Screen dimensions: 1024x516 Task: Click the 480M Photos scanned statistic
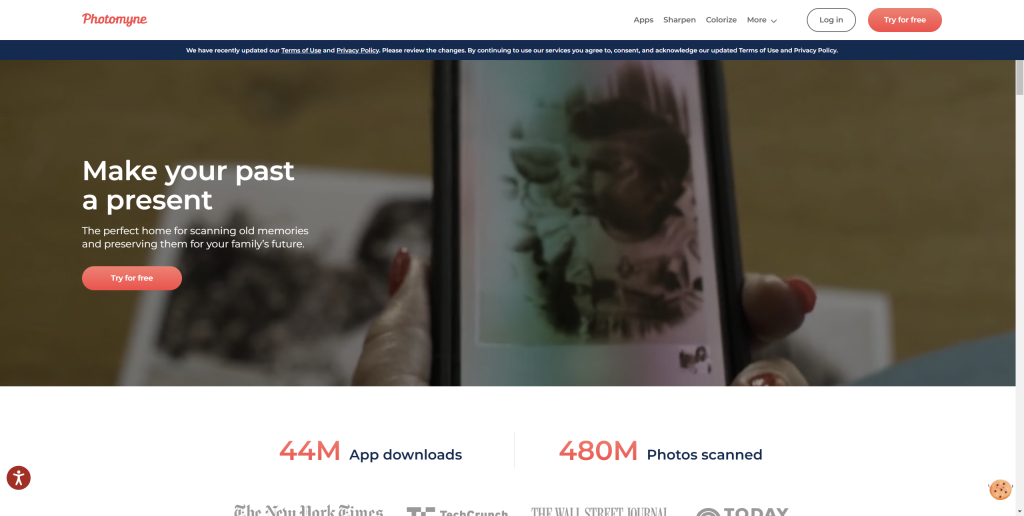coord(660,451)
